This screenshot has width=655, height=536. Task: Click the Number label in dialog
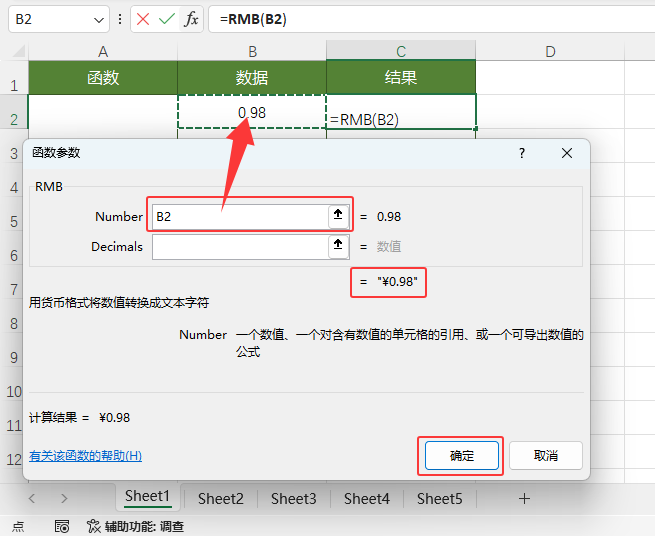pos(119,216)
